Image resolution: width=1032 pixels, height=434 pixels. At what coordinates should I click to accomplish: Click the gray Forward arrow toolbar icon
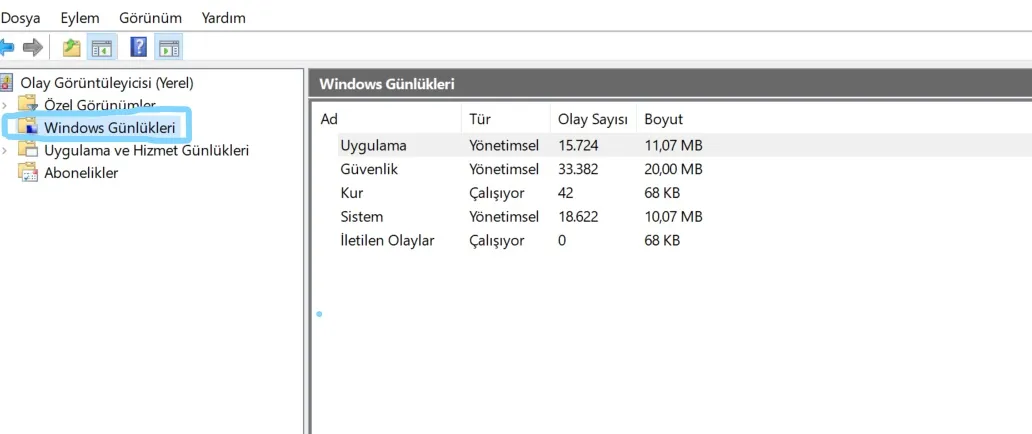(x=33, y=47)
